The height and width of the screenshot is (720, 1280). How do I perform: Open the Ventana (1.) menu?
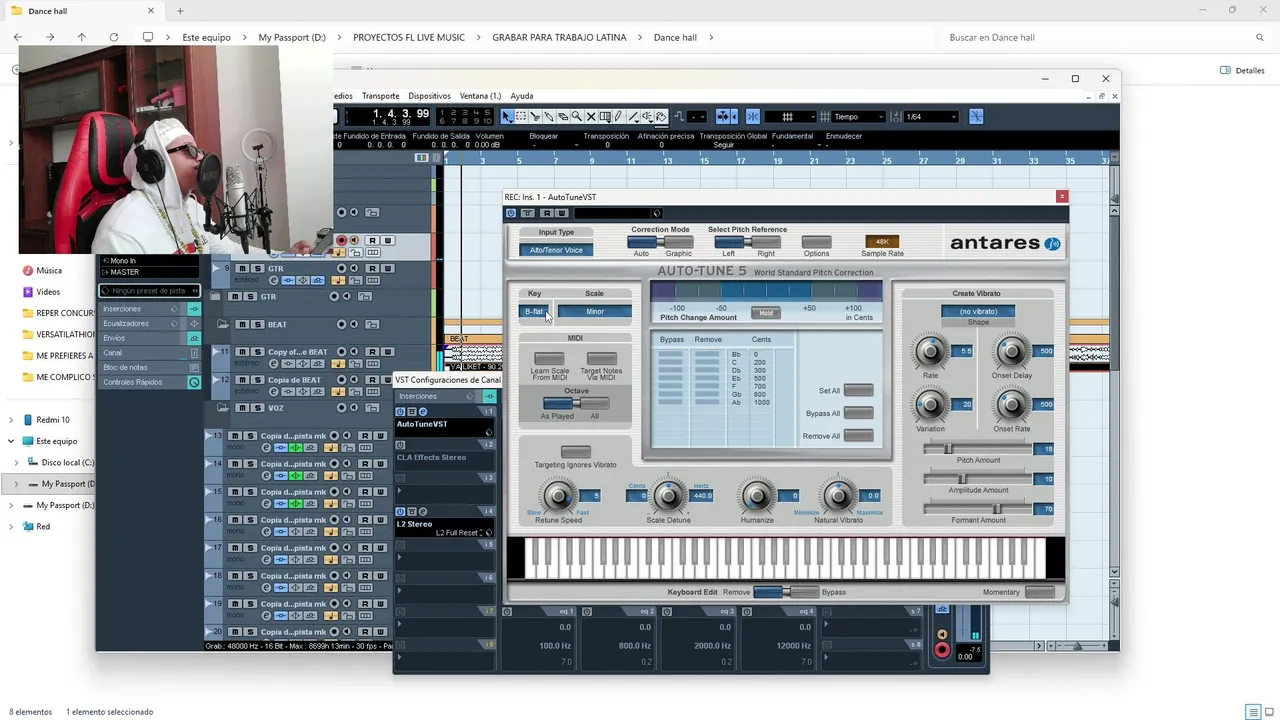point(480,96)
